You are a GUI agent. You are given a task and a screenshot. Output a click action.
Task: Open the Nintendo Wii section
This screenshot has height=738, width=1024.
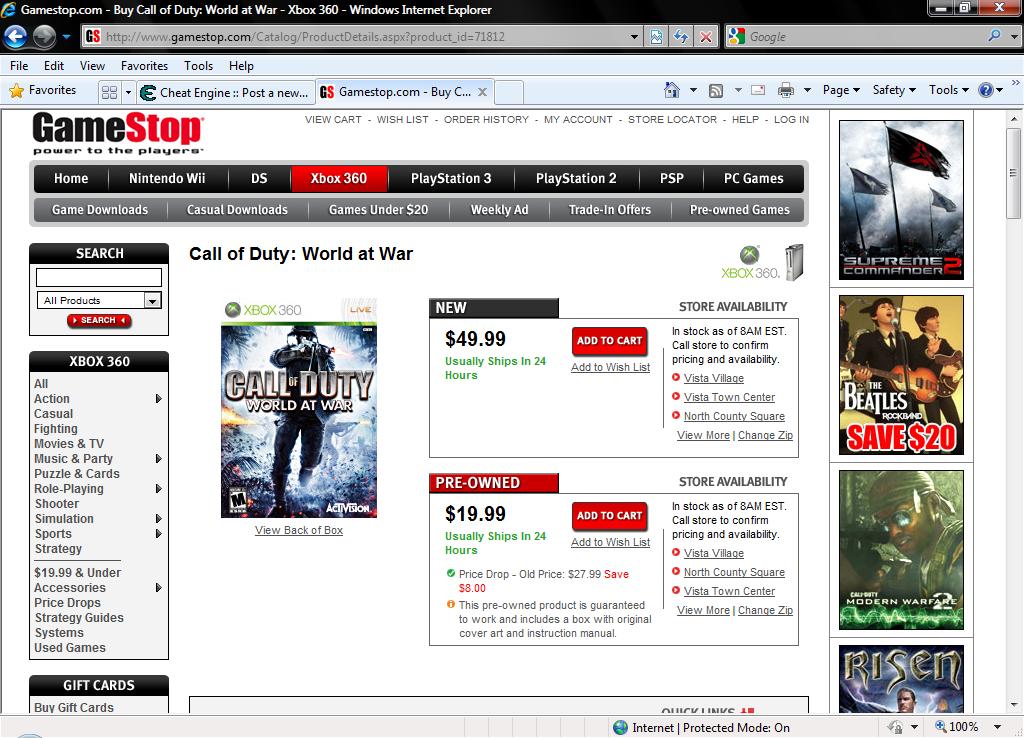coord(167,178)
